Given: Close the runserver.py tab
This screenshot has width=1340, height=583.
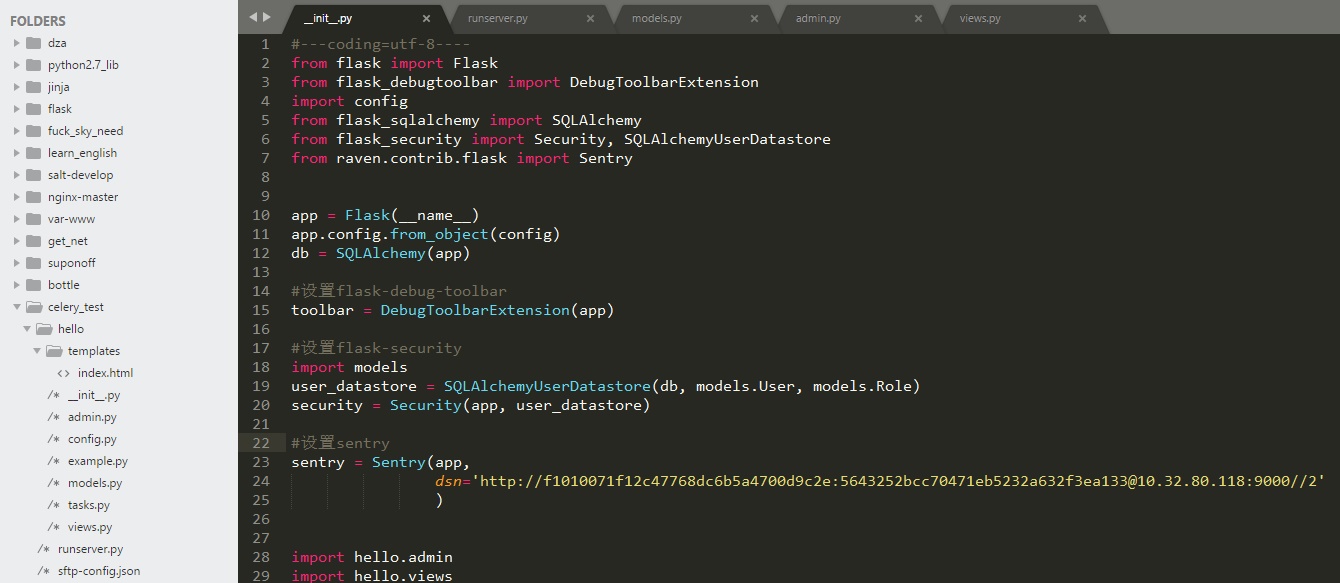Looking at the screenshot, I should 590,18.
